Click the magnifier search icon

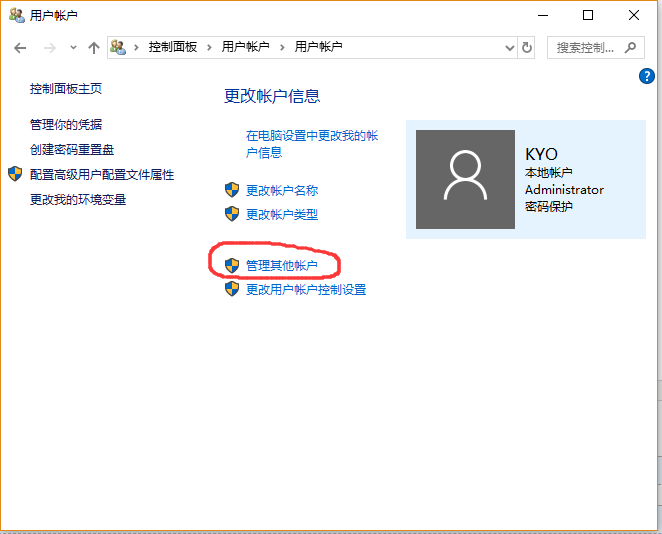(x=630, y=47)
